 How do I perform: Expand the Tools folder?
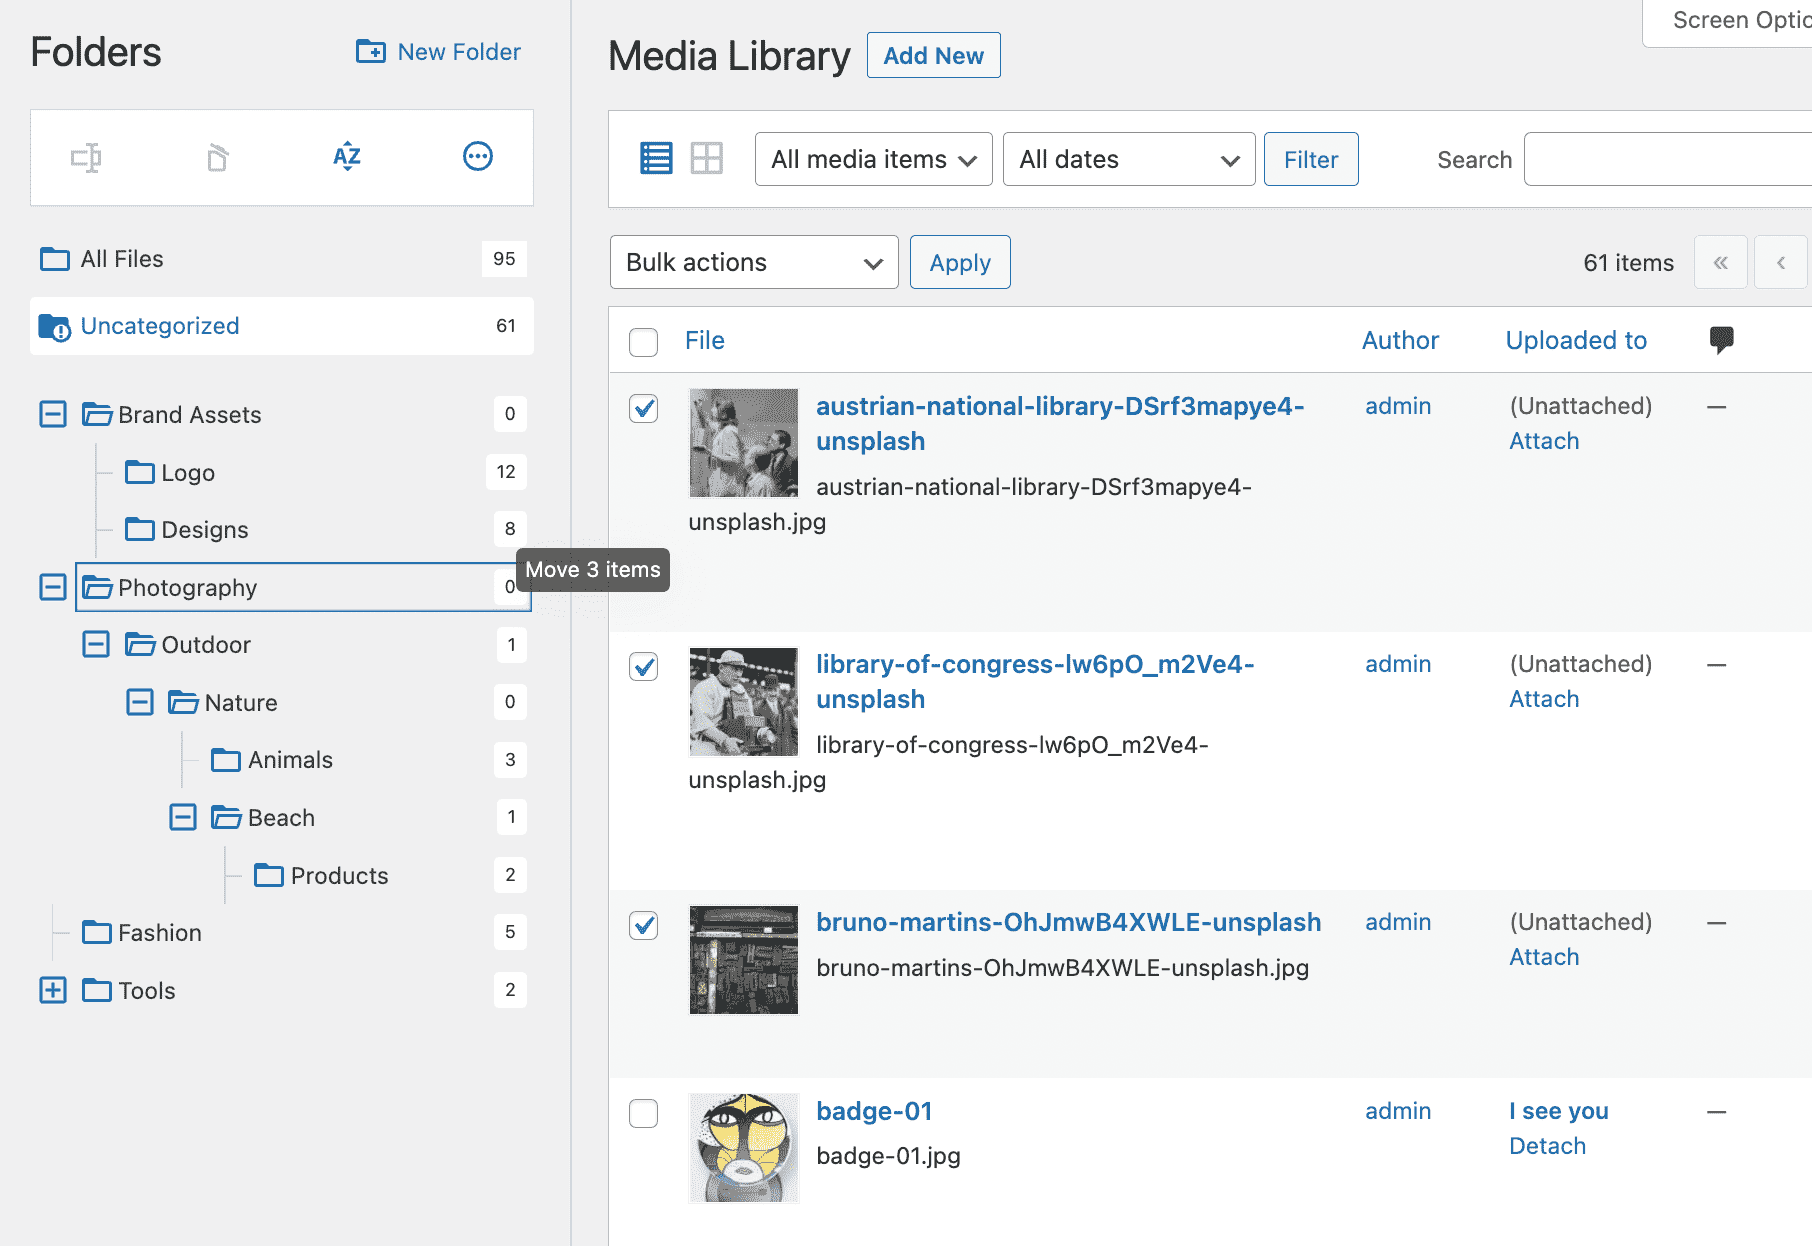tap(52, 990)
